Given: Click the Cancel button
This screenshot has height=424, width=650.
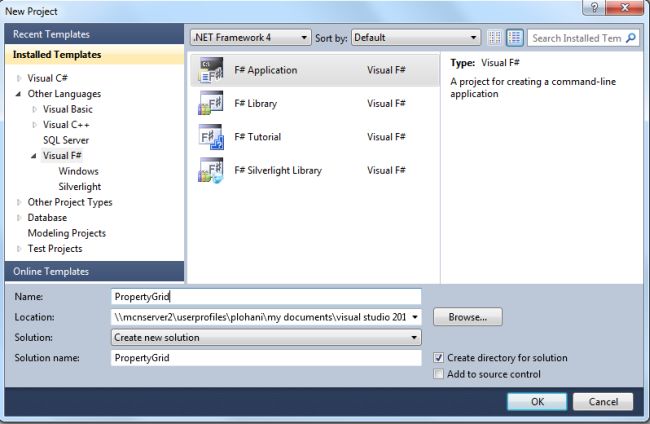Looking at the screenshot, I should (603, 402).
